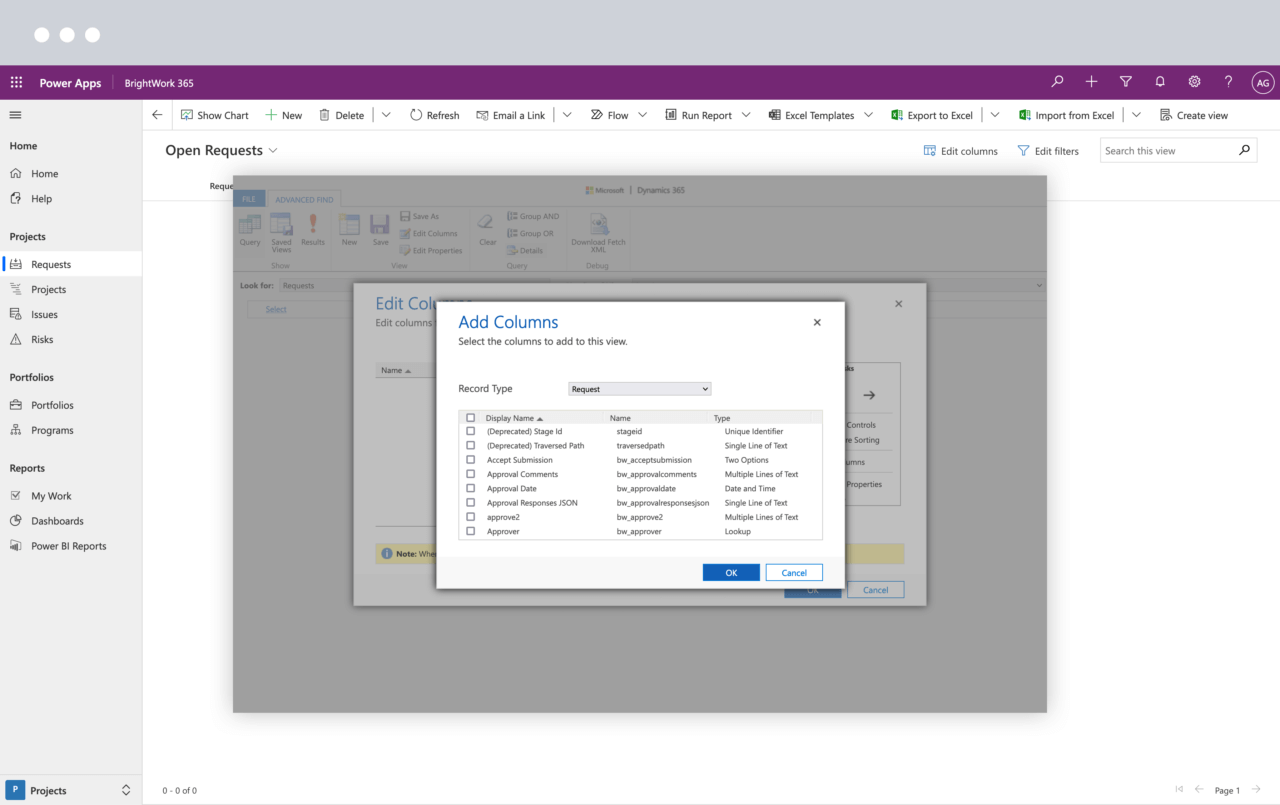Check the Approval Comments checkbox
This screenshot has width=1280, height=805.
[x=470, y=474]
